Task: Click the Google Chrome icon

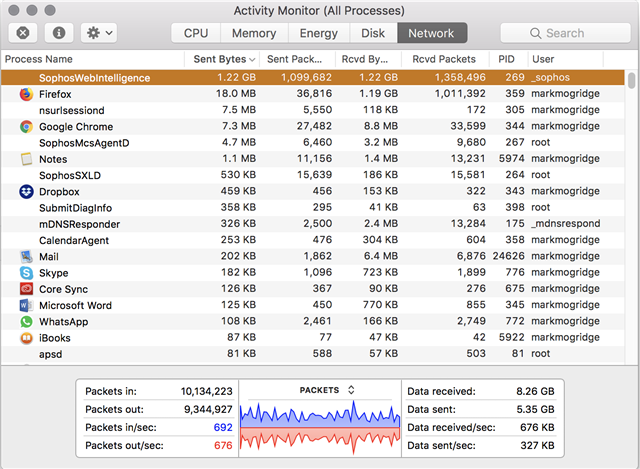Action: click(x=26, y=127)
